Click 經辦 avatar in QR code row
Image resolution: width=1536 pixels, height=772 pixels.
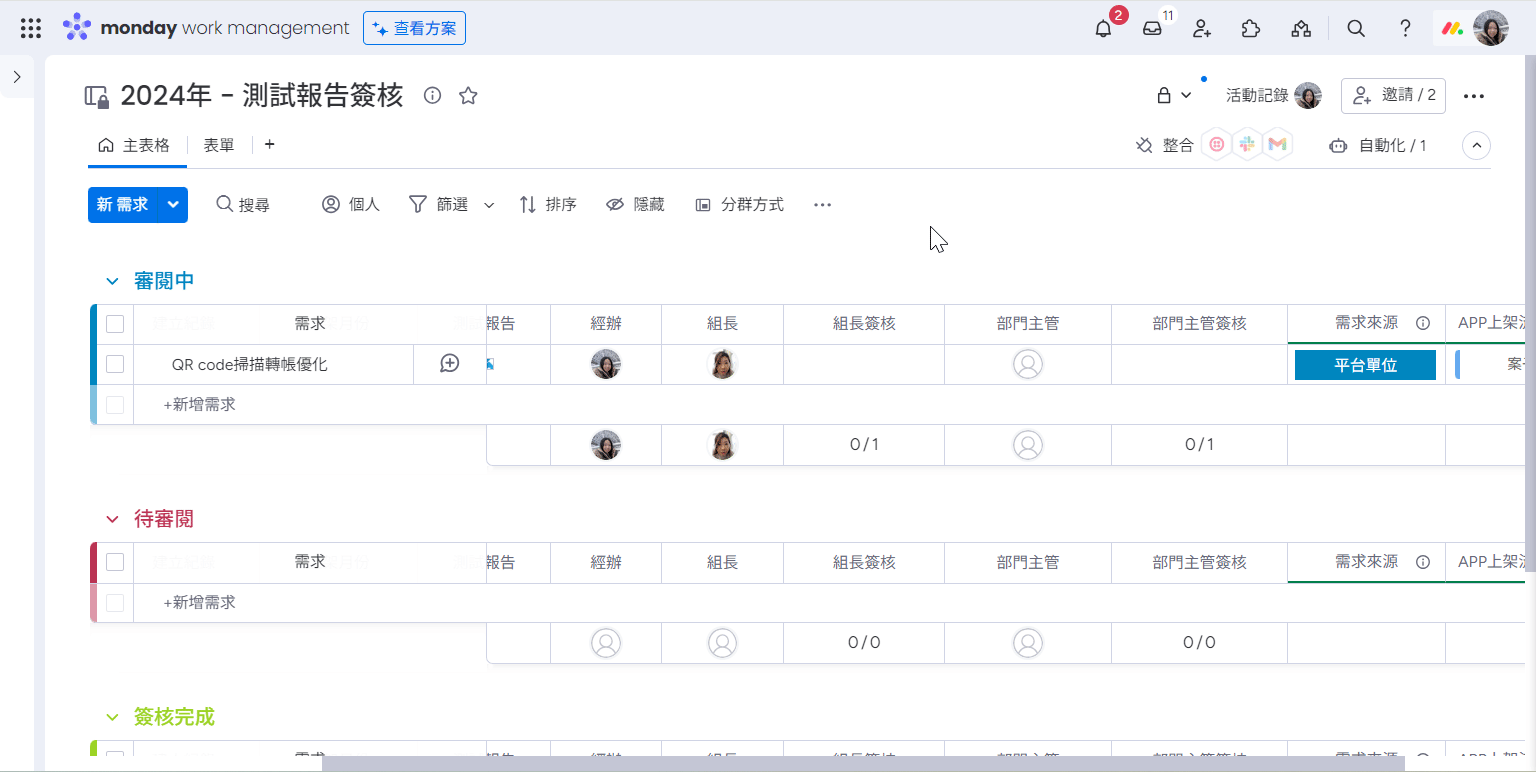[606, 364]
